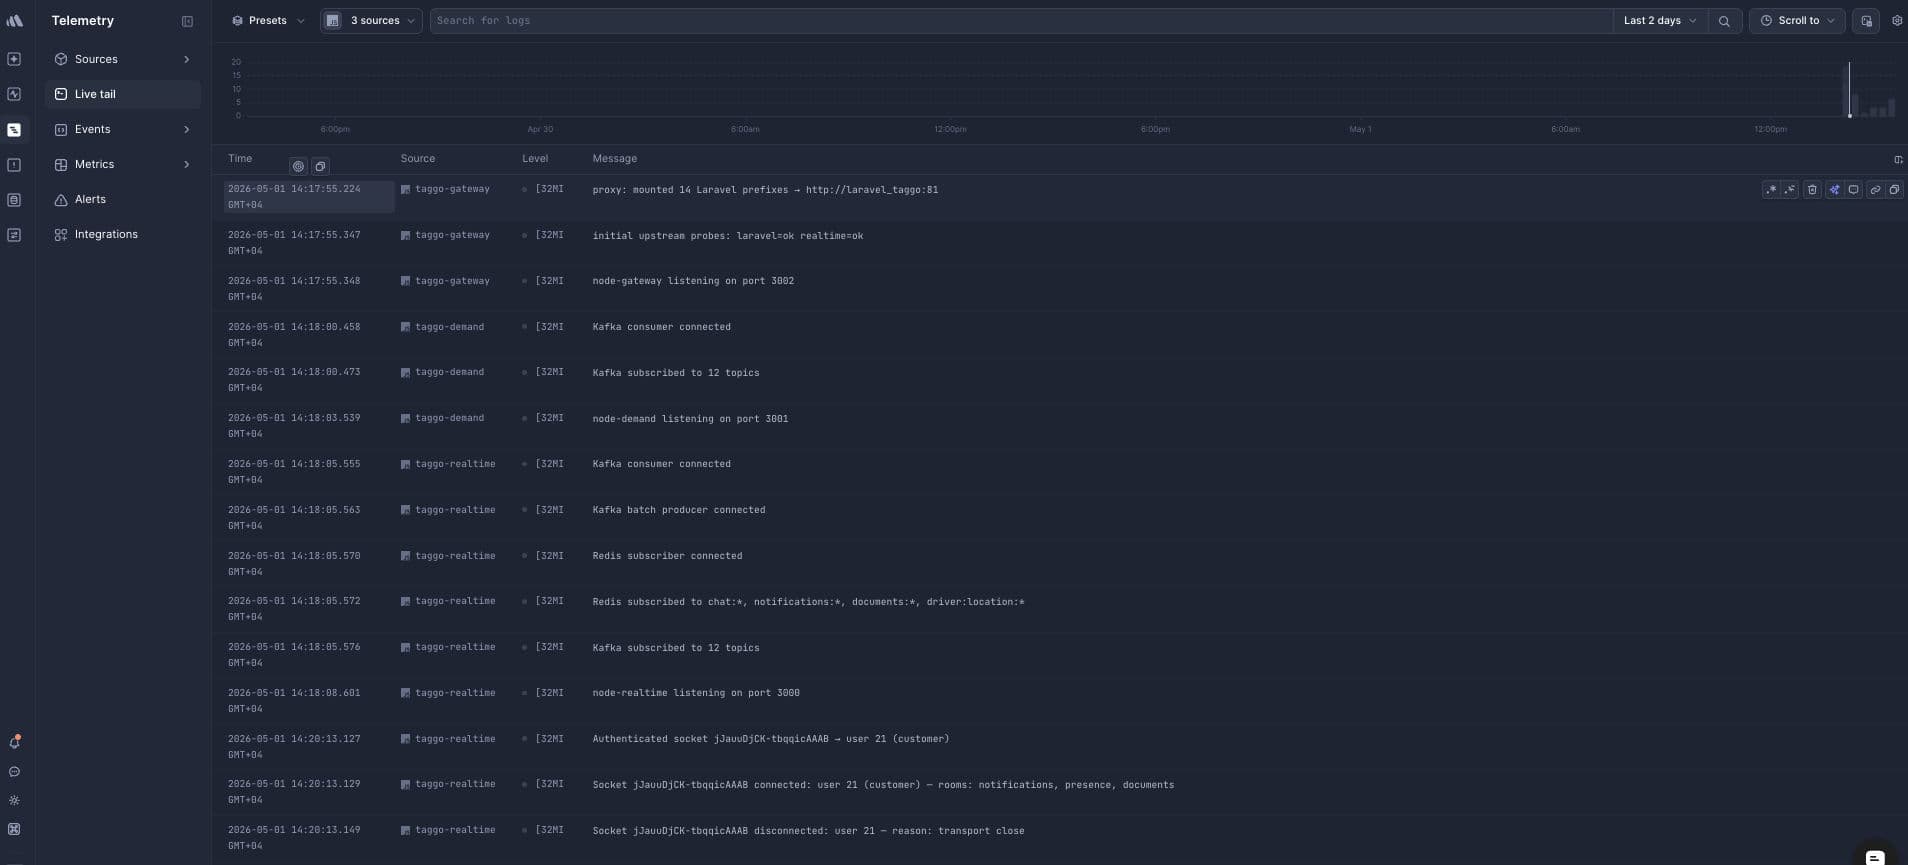The width and height of the screenshot is (1908, 865).
Task: Click the 'disconnected: user 21' log message
Action: pos(808,831)
